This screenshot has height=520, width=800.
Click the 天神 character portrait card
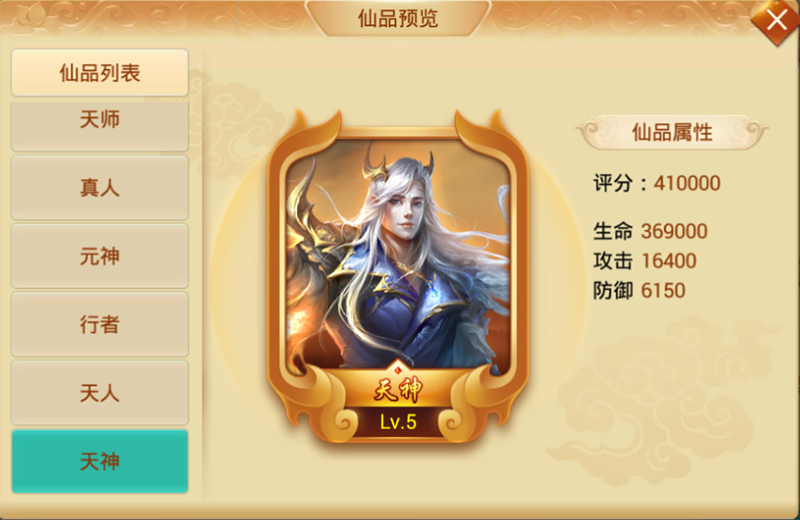point(398,276)
